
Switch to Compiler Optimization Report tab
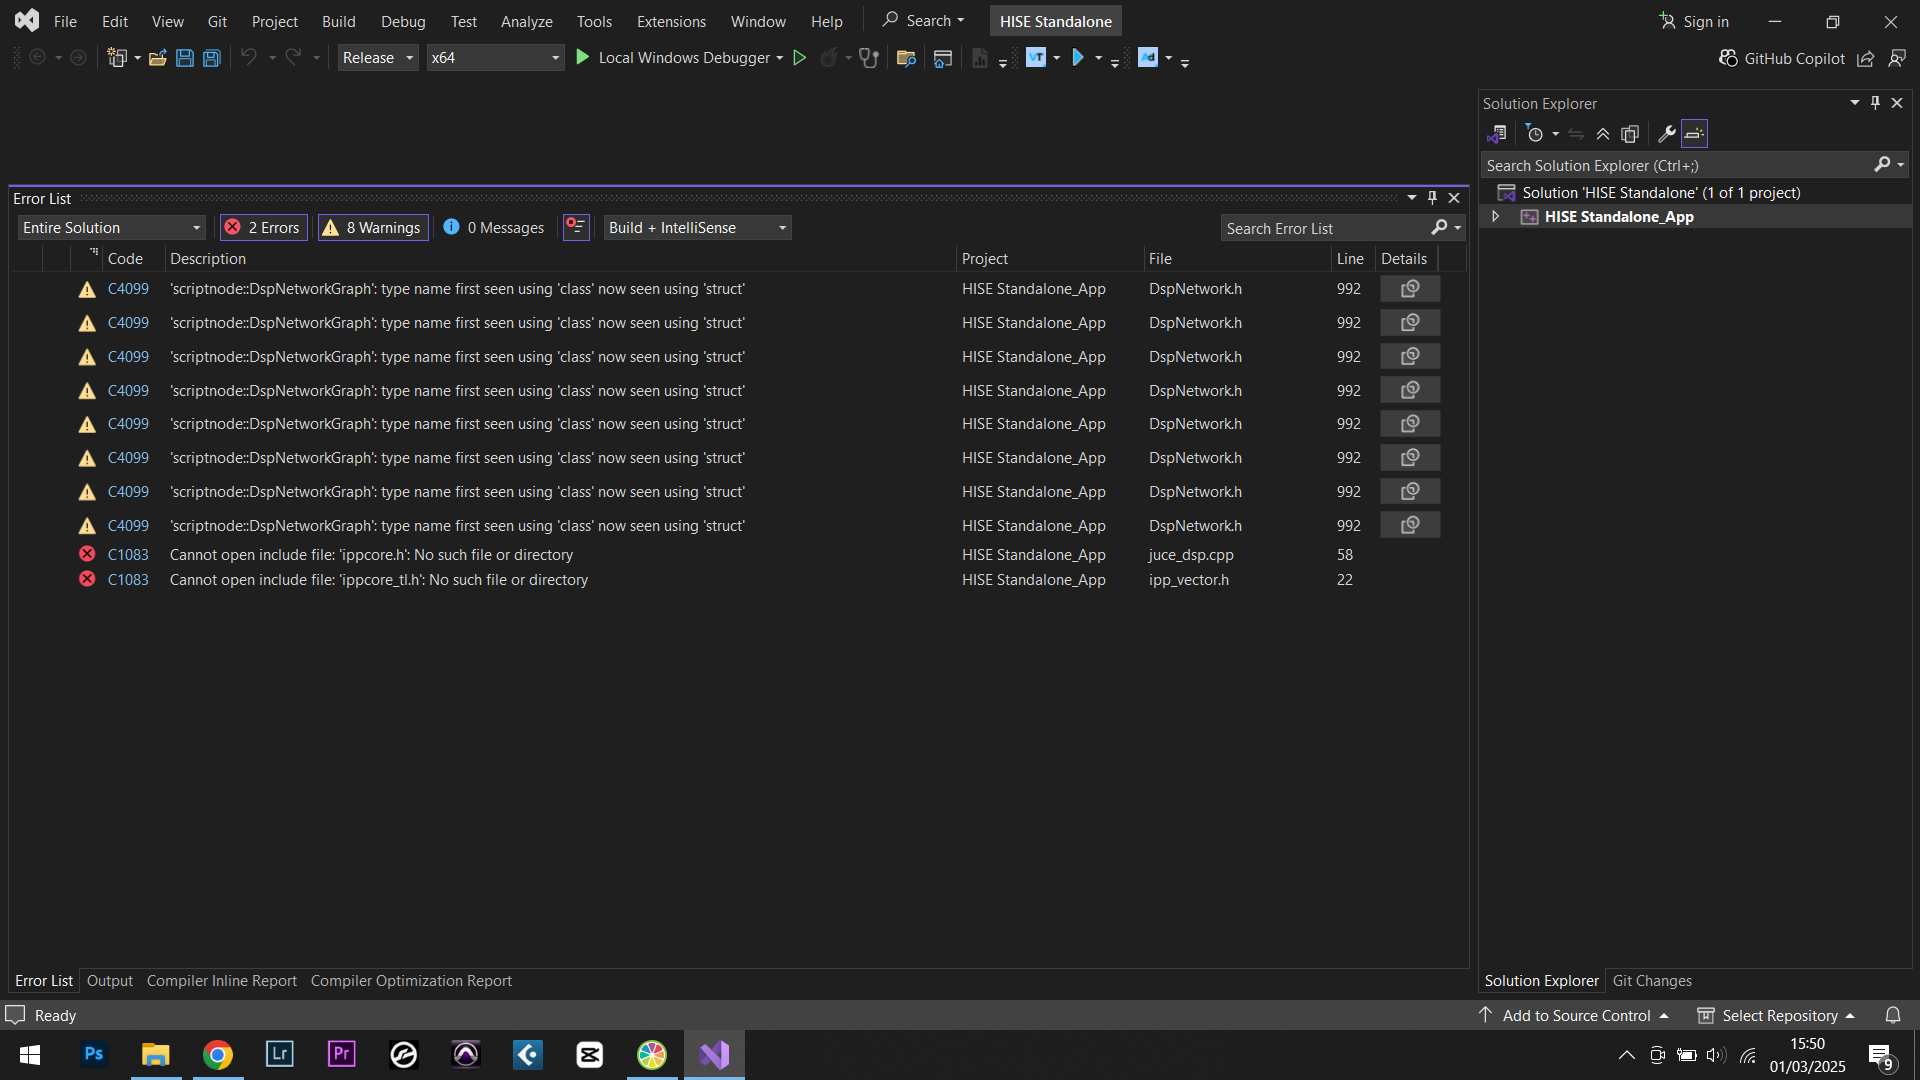pos(411,981)
